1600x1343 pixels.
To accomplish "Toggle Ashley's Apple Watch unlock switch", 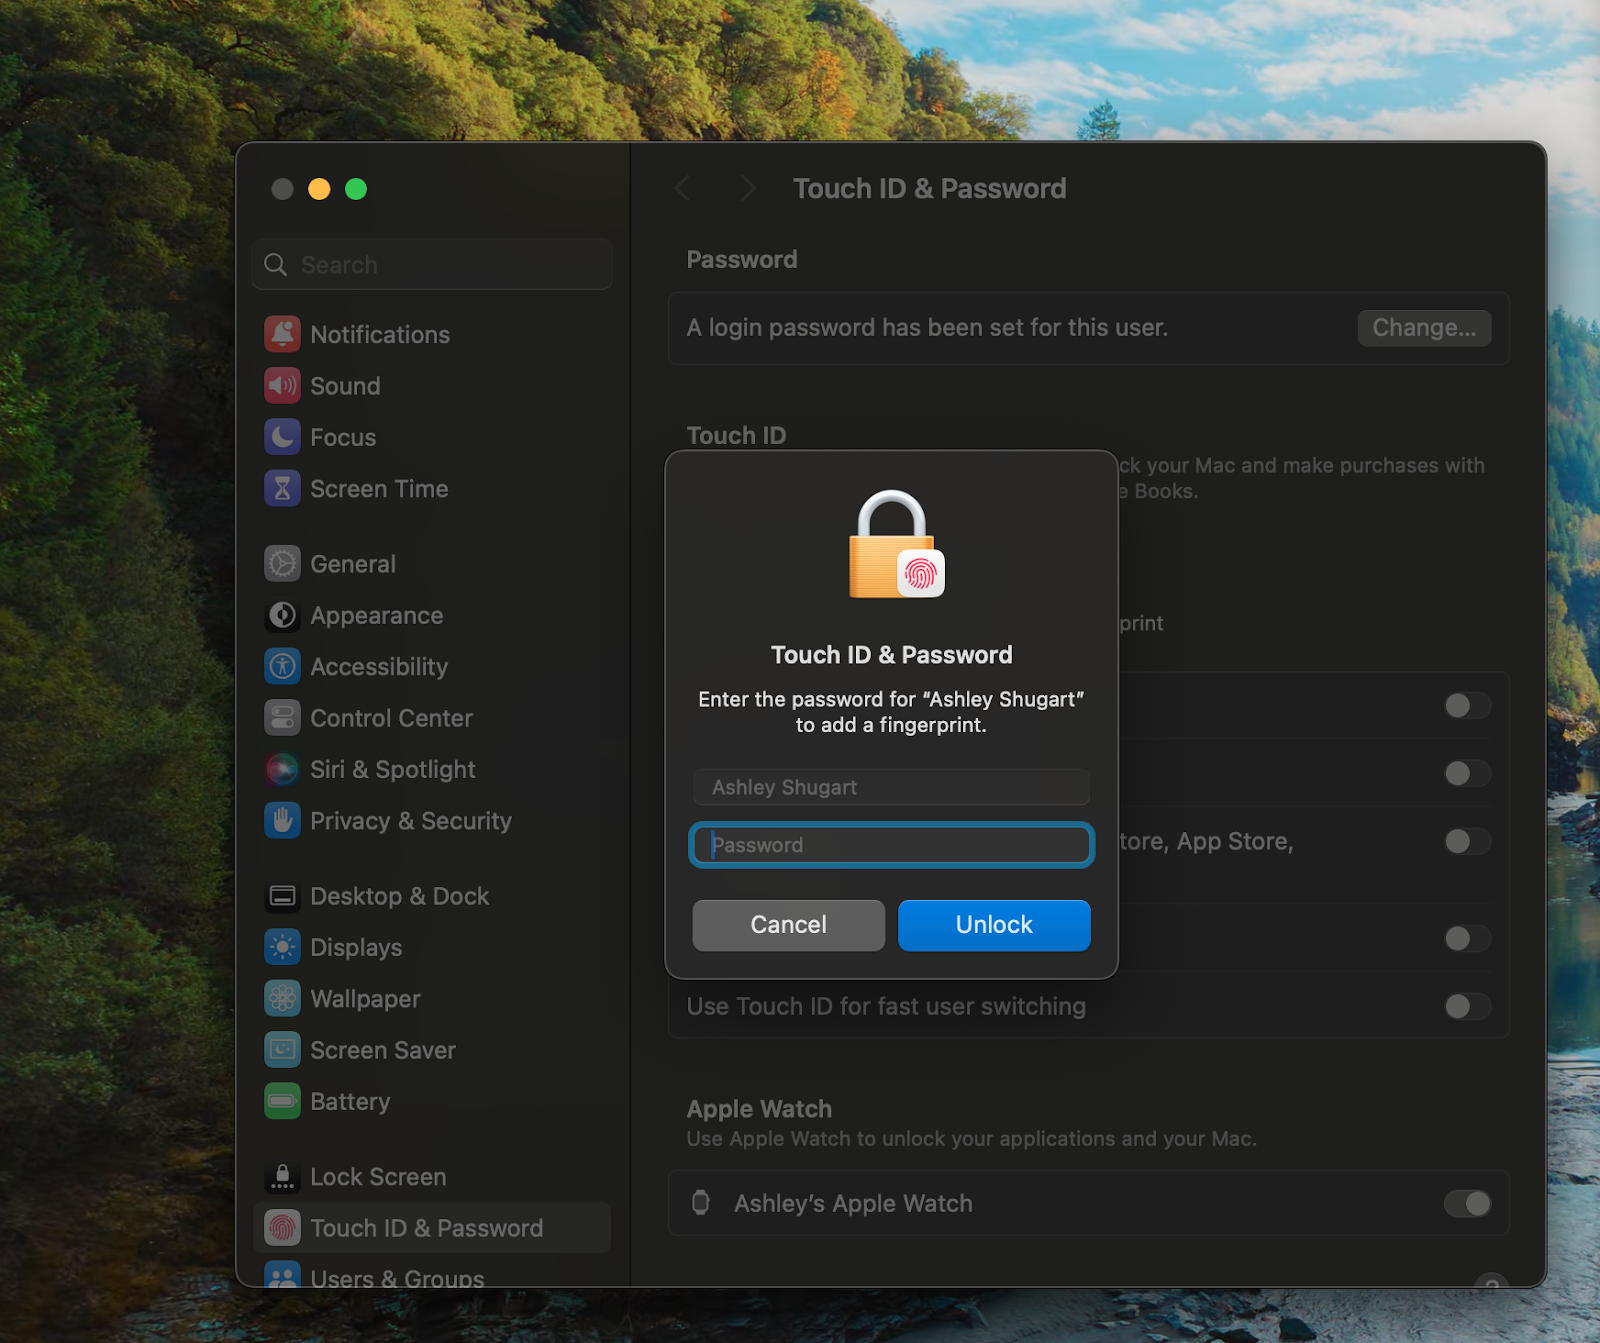I will [1467, 1203].
